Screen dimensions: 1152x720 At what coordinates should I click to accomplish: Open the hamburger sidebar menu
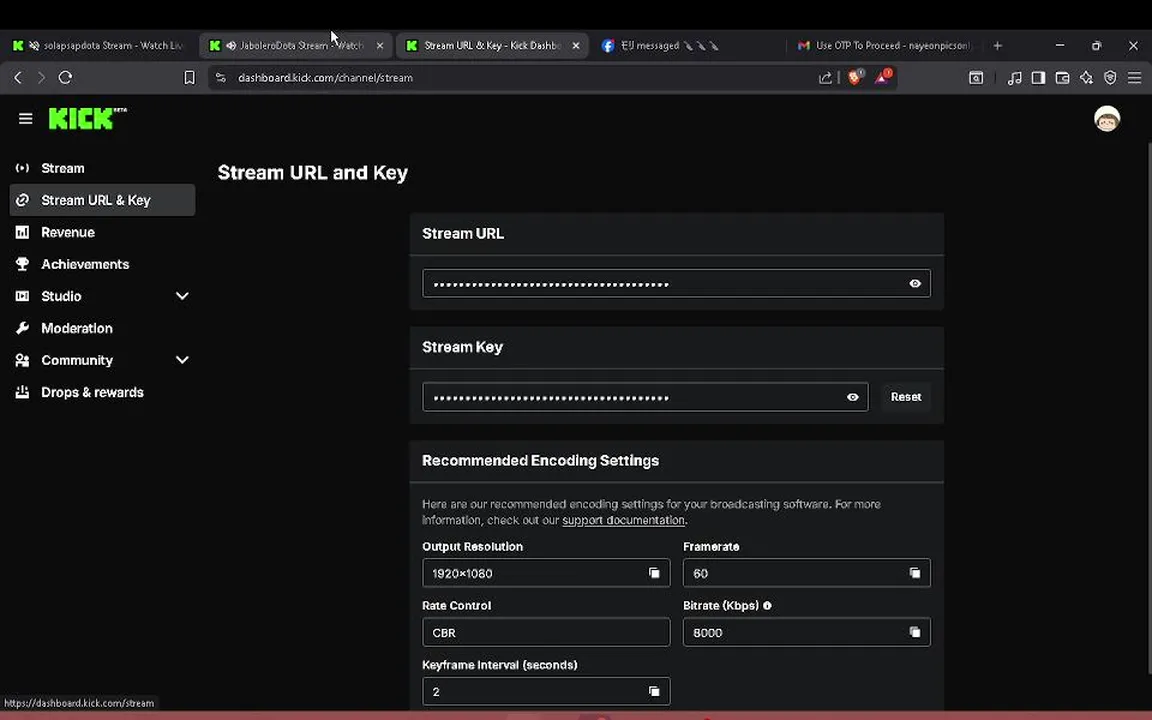(26, 119)
